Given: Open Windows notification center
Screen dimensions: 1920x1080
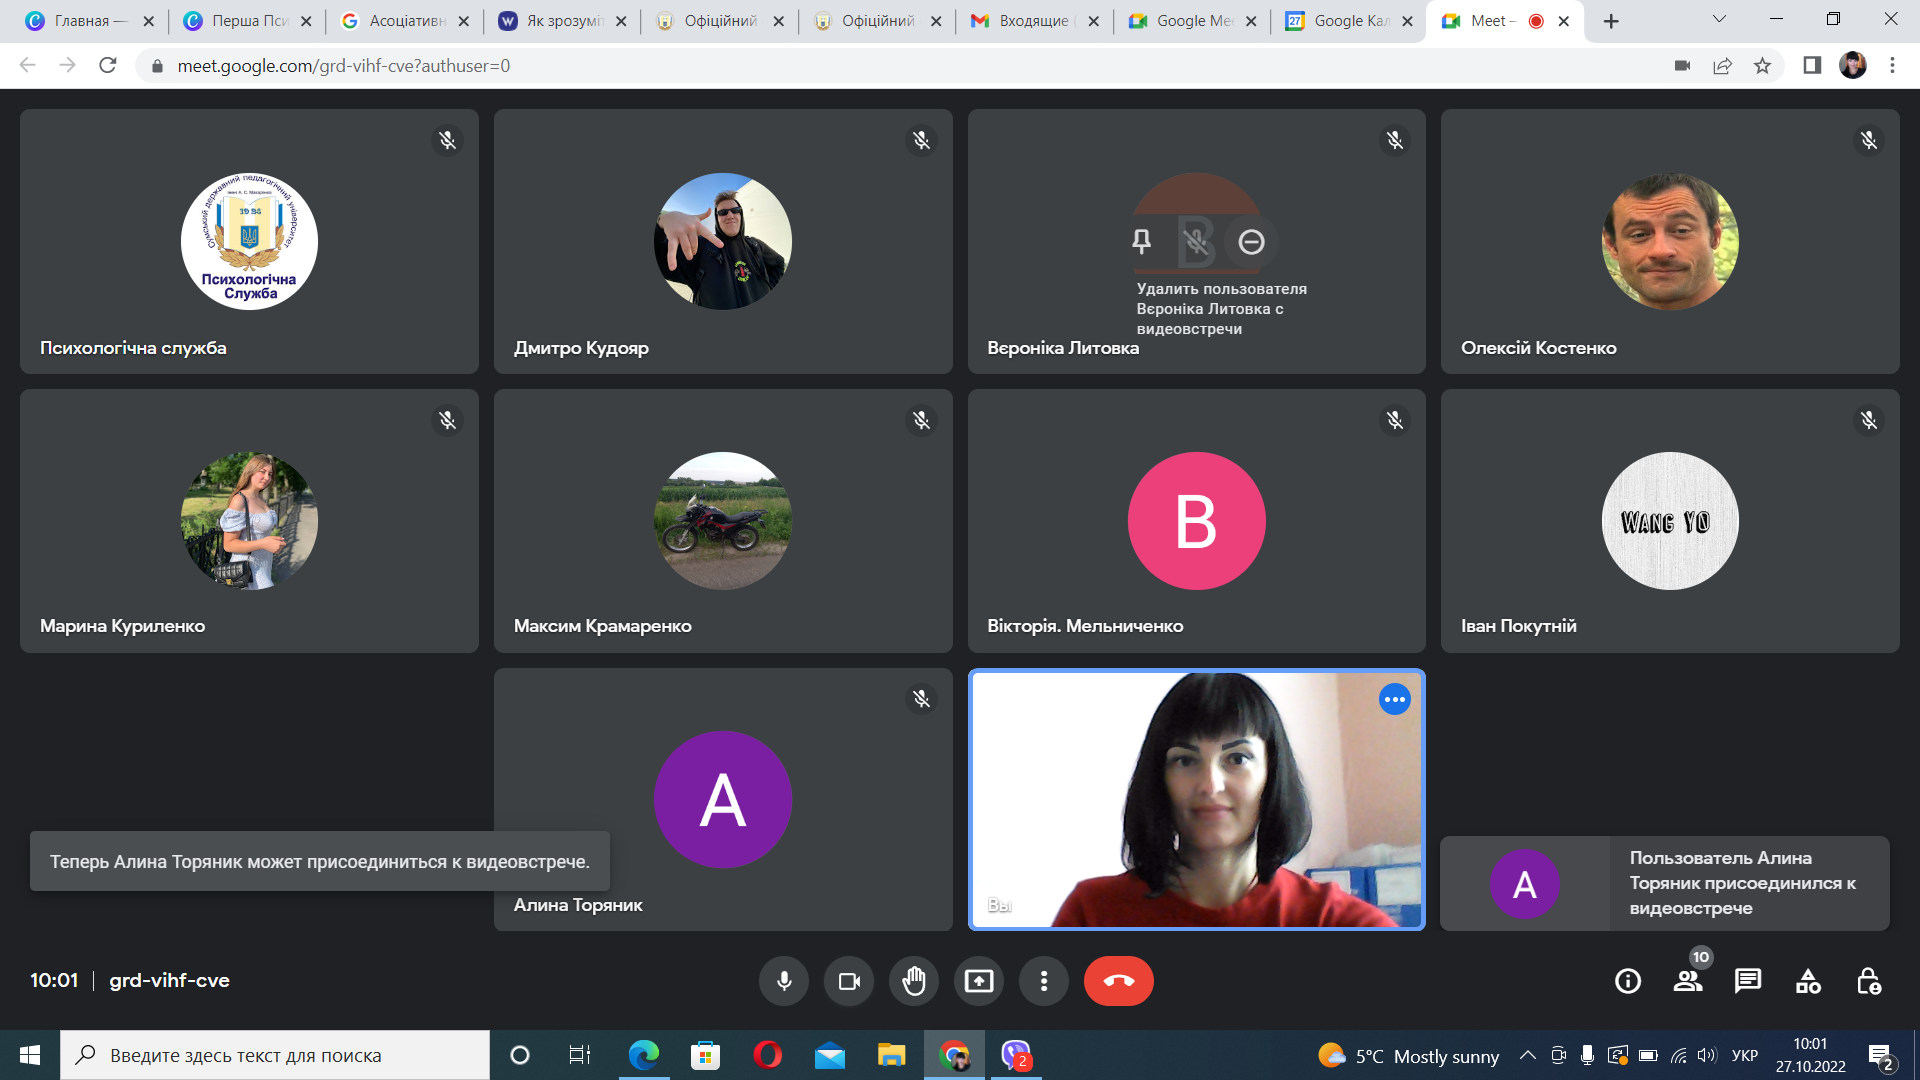Looking at the screenshot, I should coord(1880,1056).
